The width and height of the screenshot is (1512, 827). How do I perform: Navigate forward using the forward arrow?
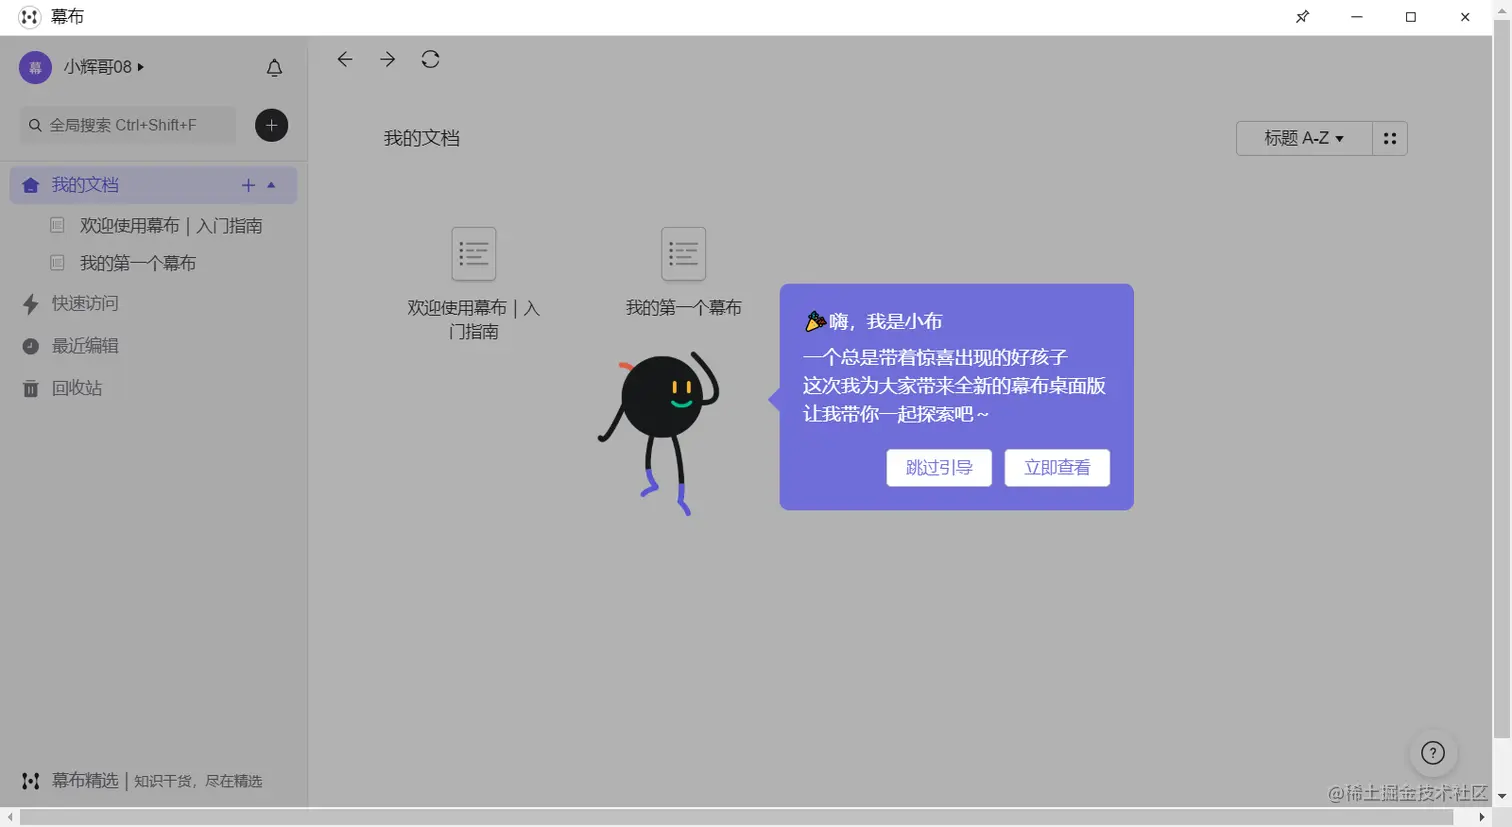click(x=387, y=59)
